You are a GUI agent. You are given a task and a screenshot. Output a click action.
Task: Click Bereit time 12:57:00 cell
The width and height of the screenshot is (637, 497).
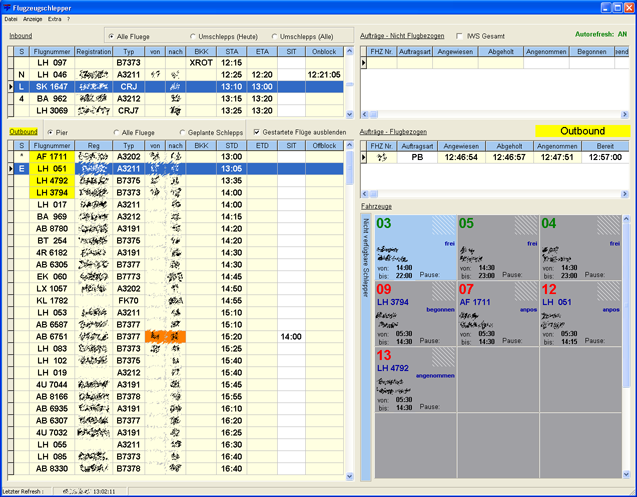pyautogui.click(x=605, y=157)
